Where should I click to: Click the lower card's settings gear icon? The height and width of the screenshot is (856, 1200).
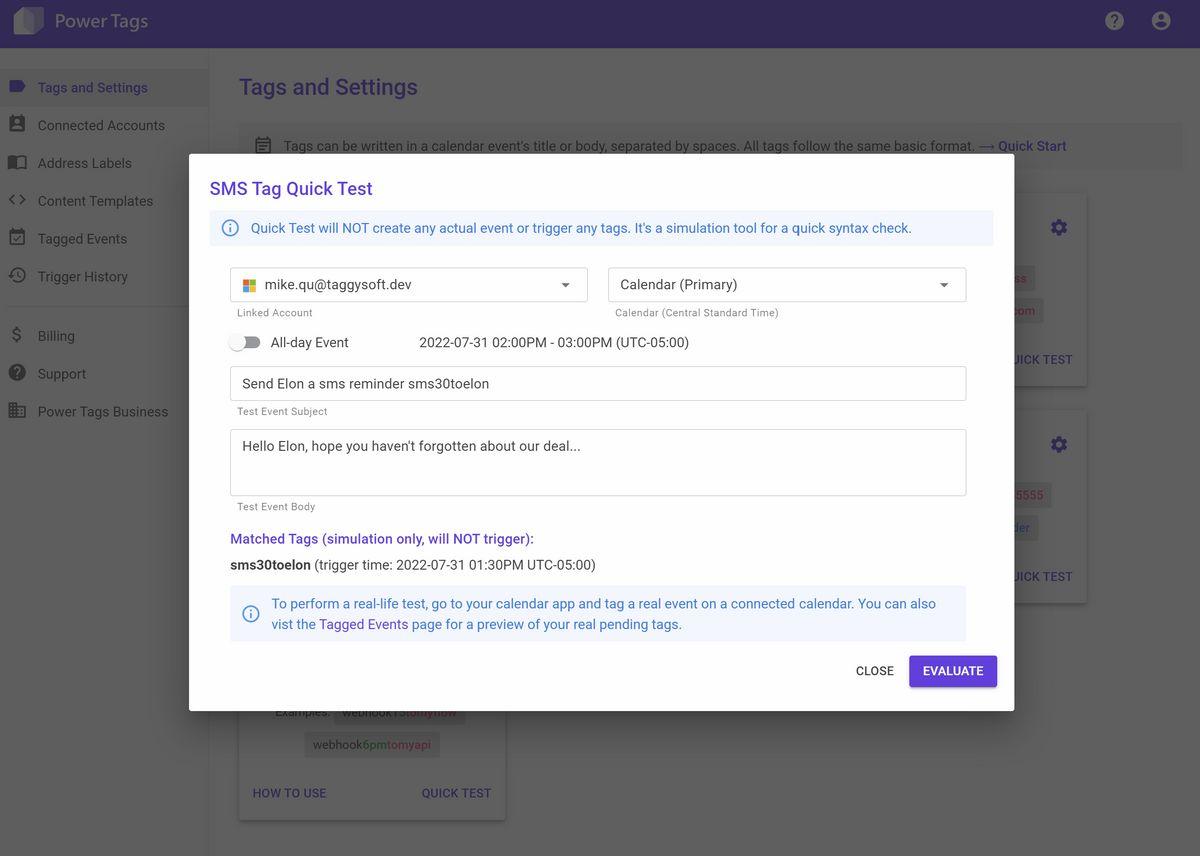click(1059, 444)
